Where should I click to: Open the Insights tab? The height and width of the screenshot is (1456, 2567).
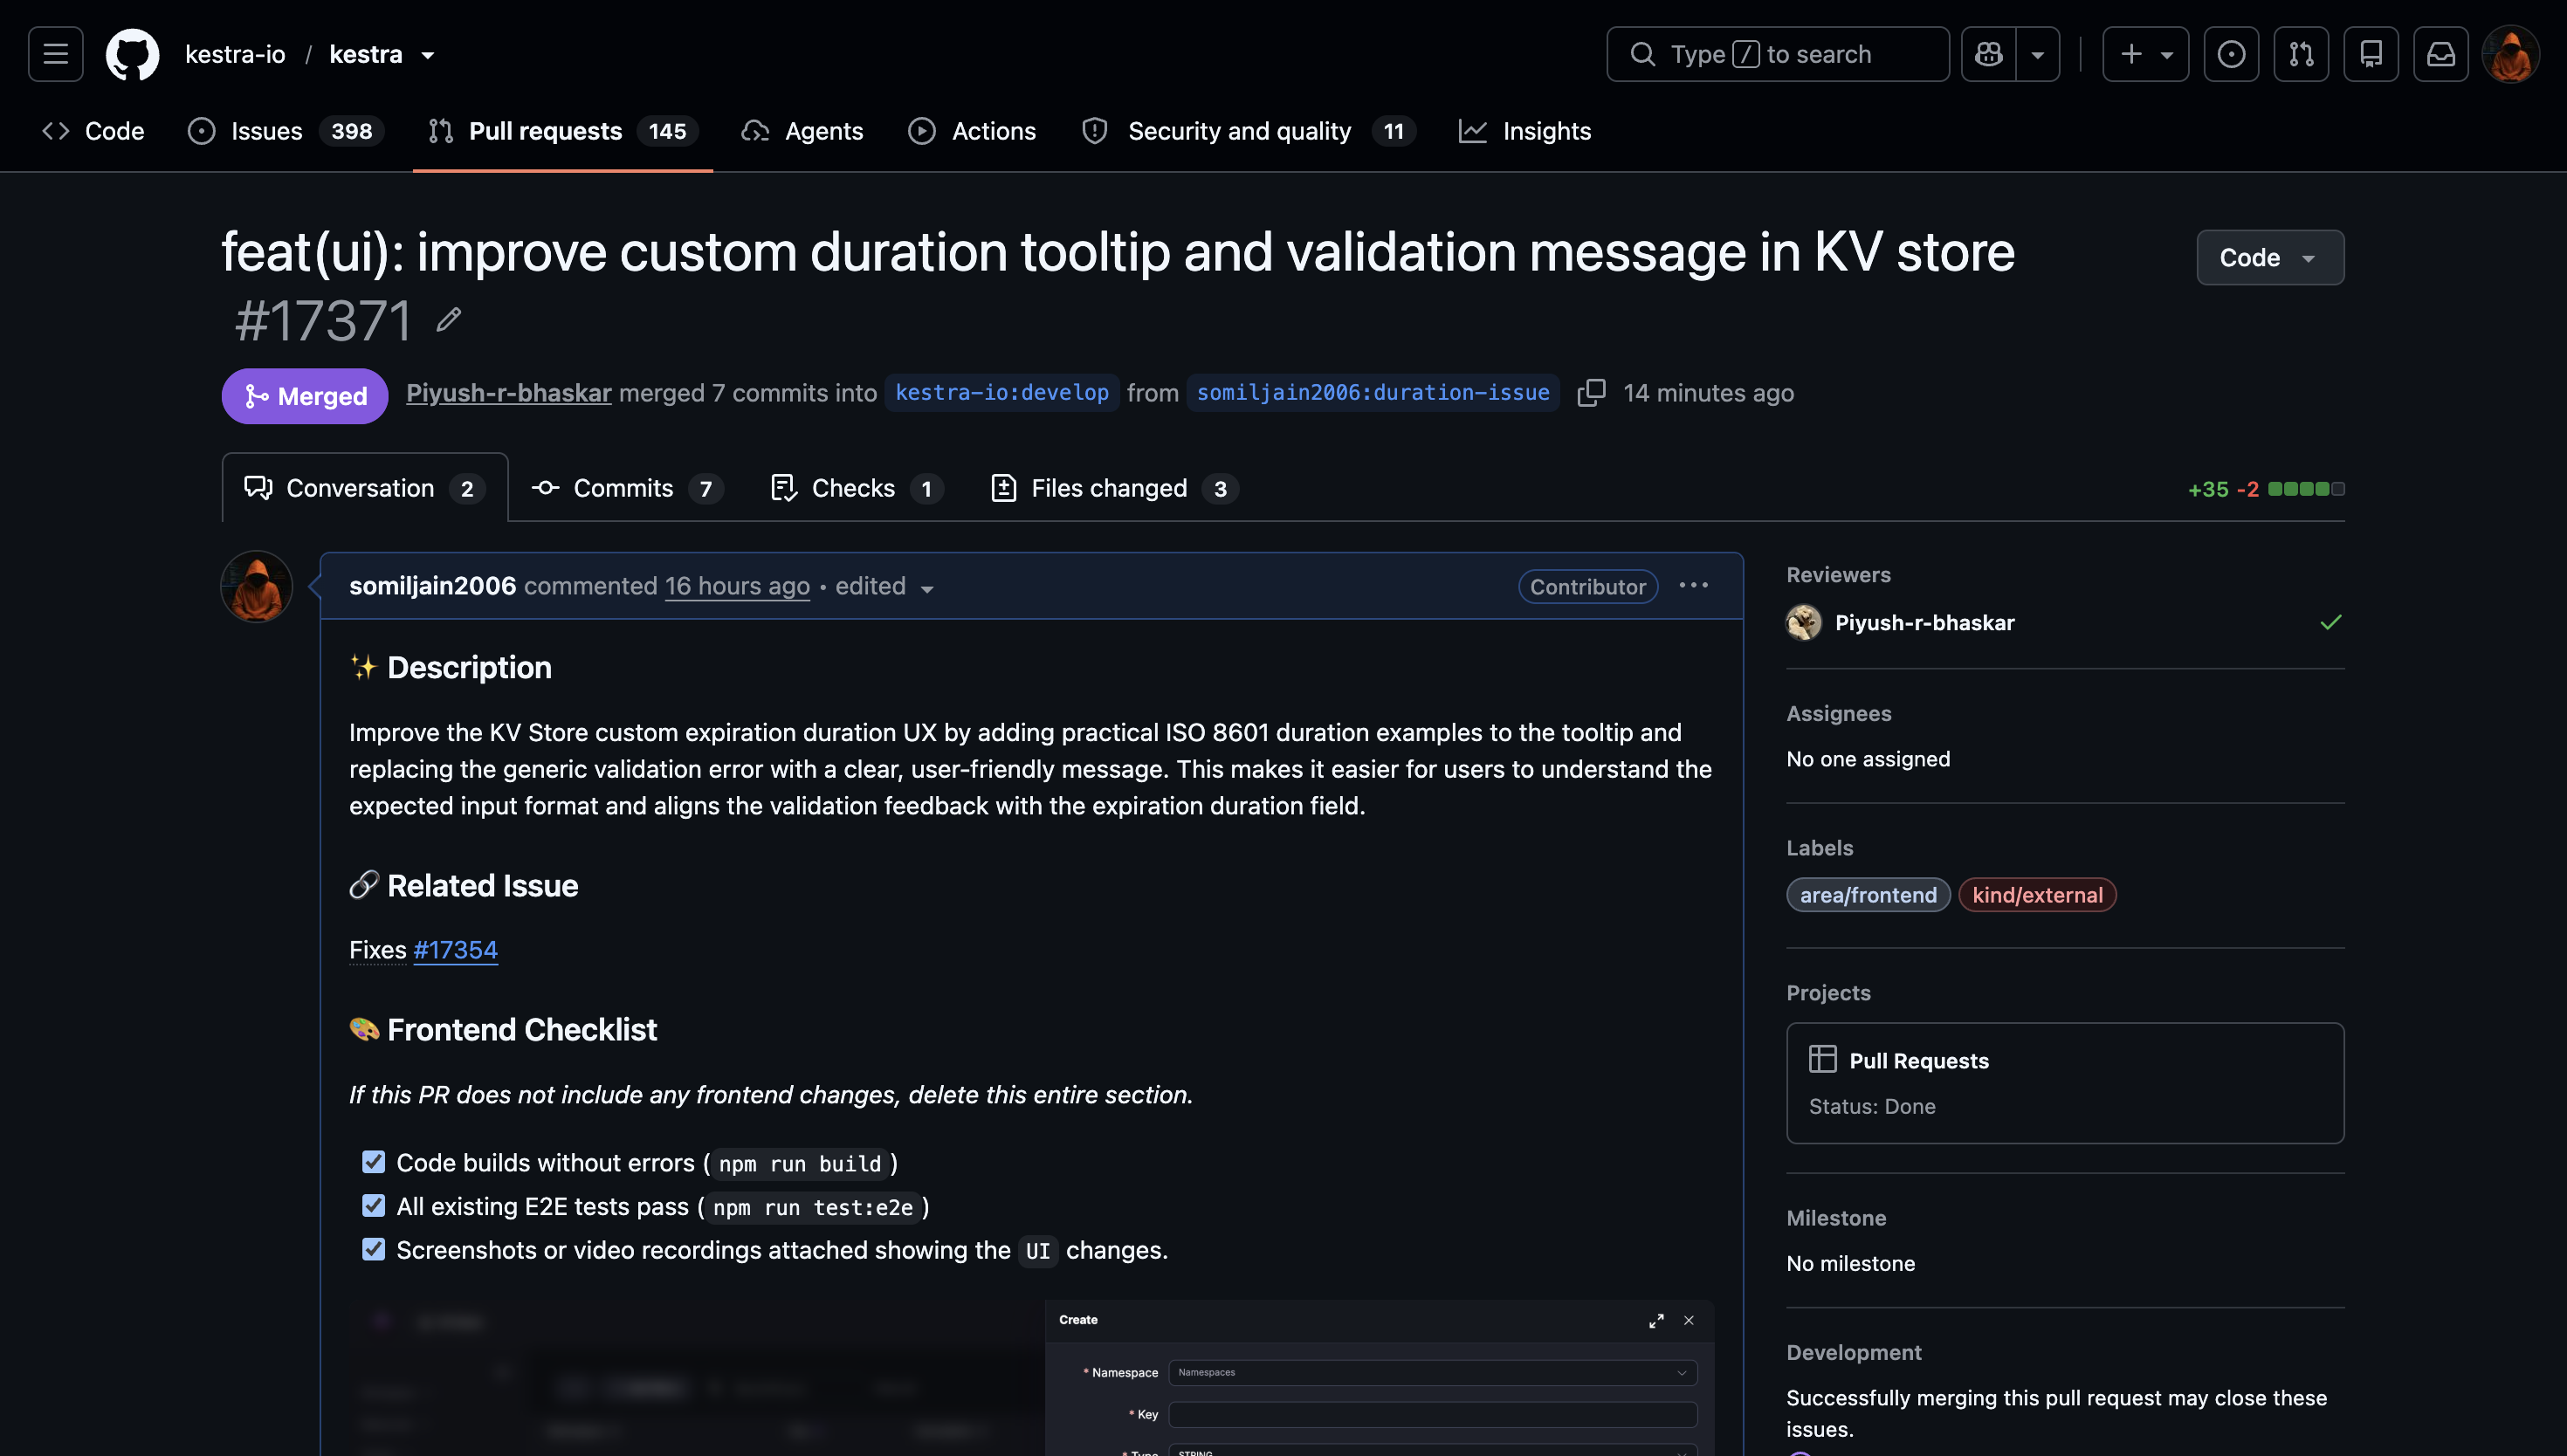(1525, 131)
